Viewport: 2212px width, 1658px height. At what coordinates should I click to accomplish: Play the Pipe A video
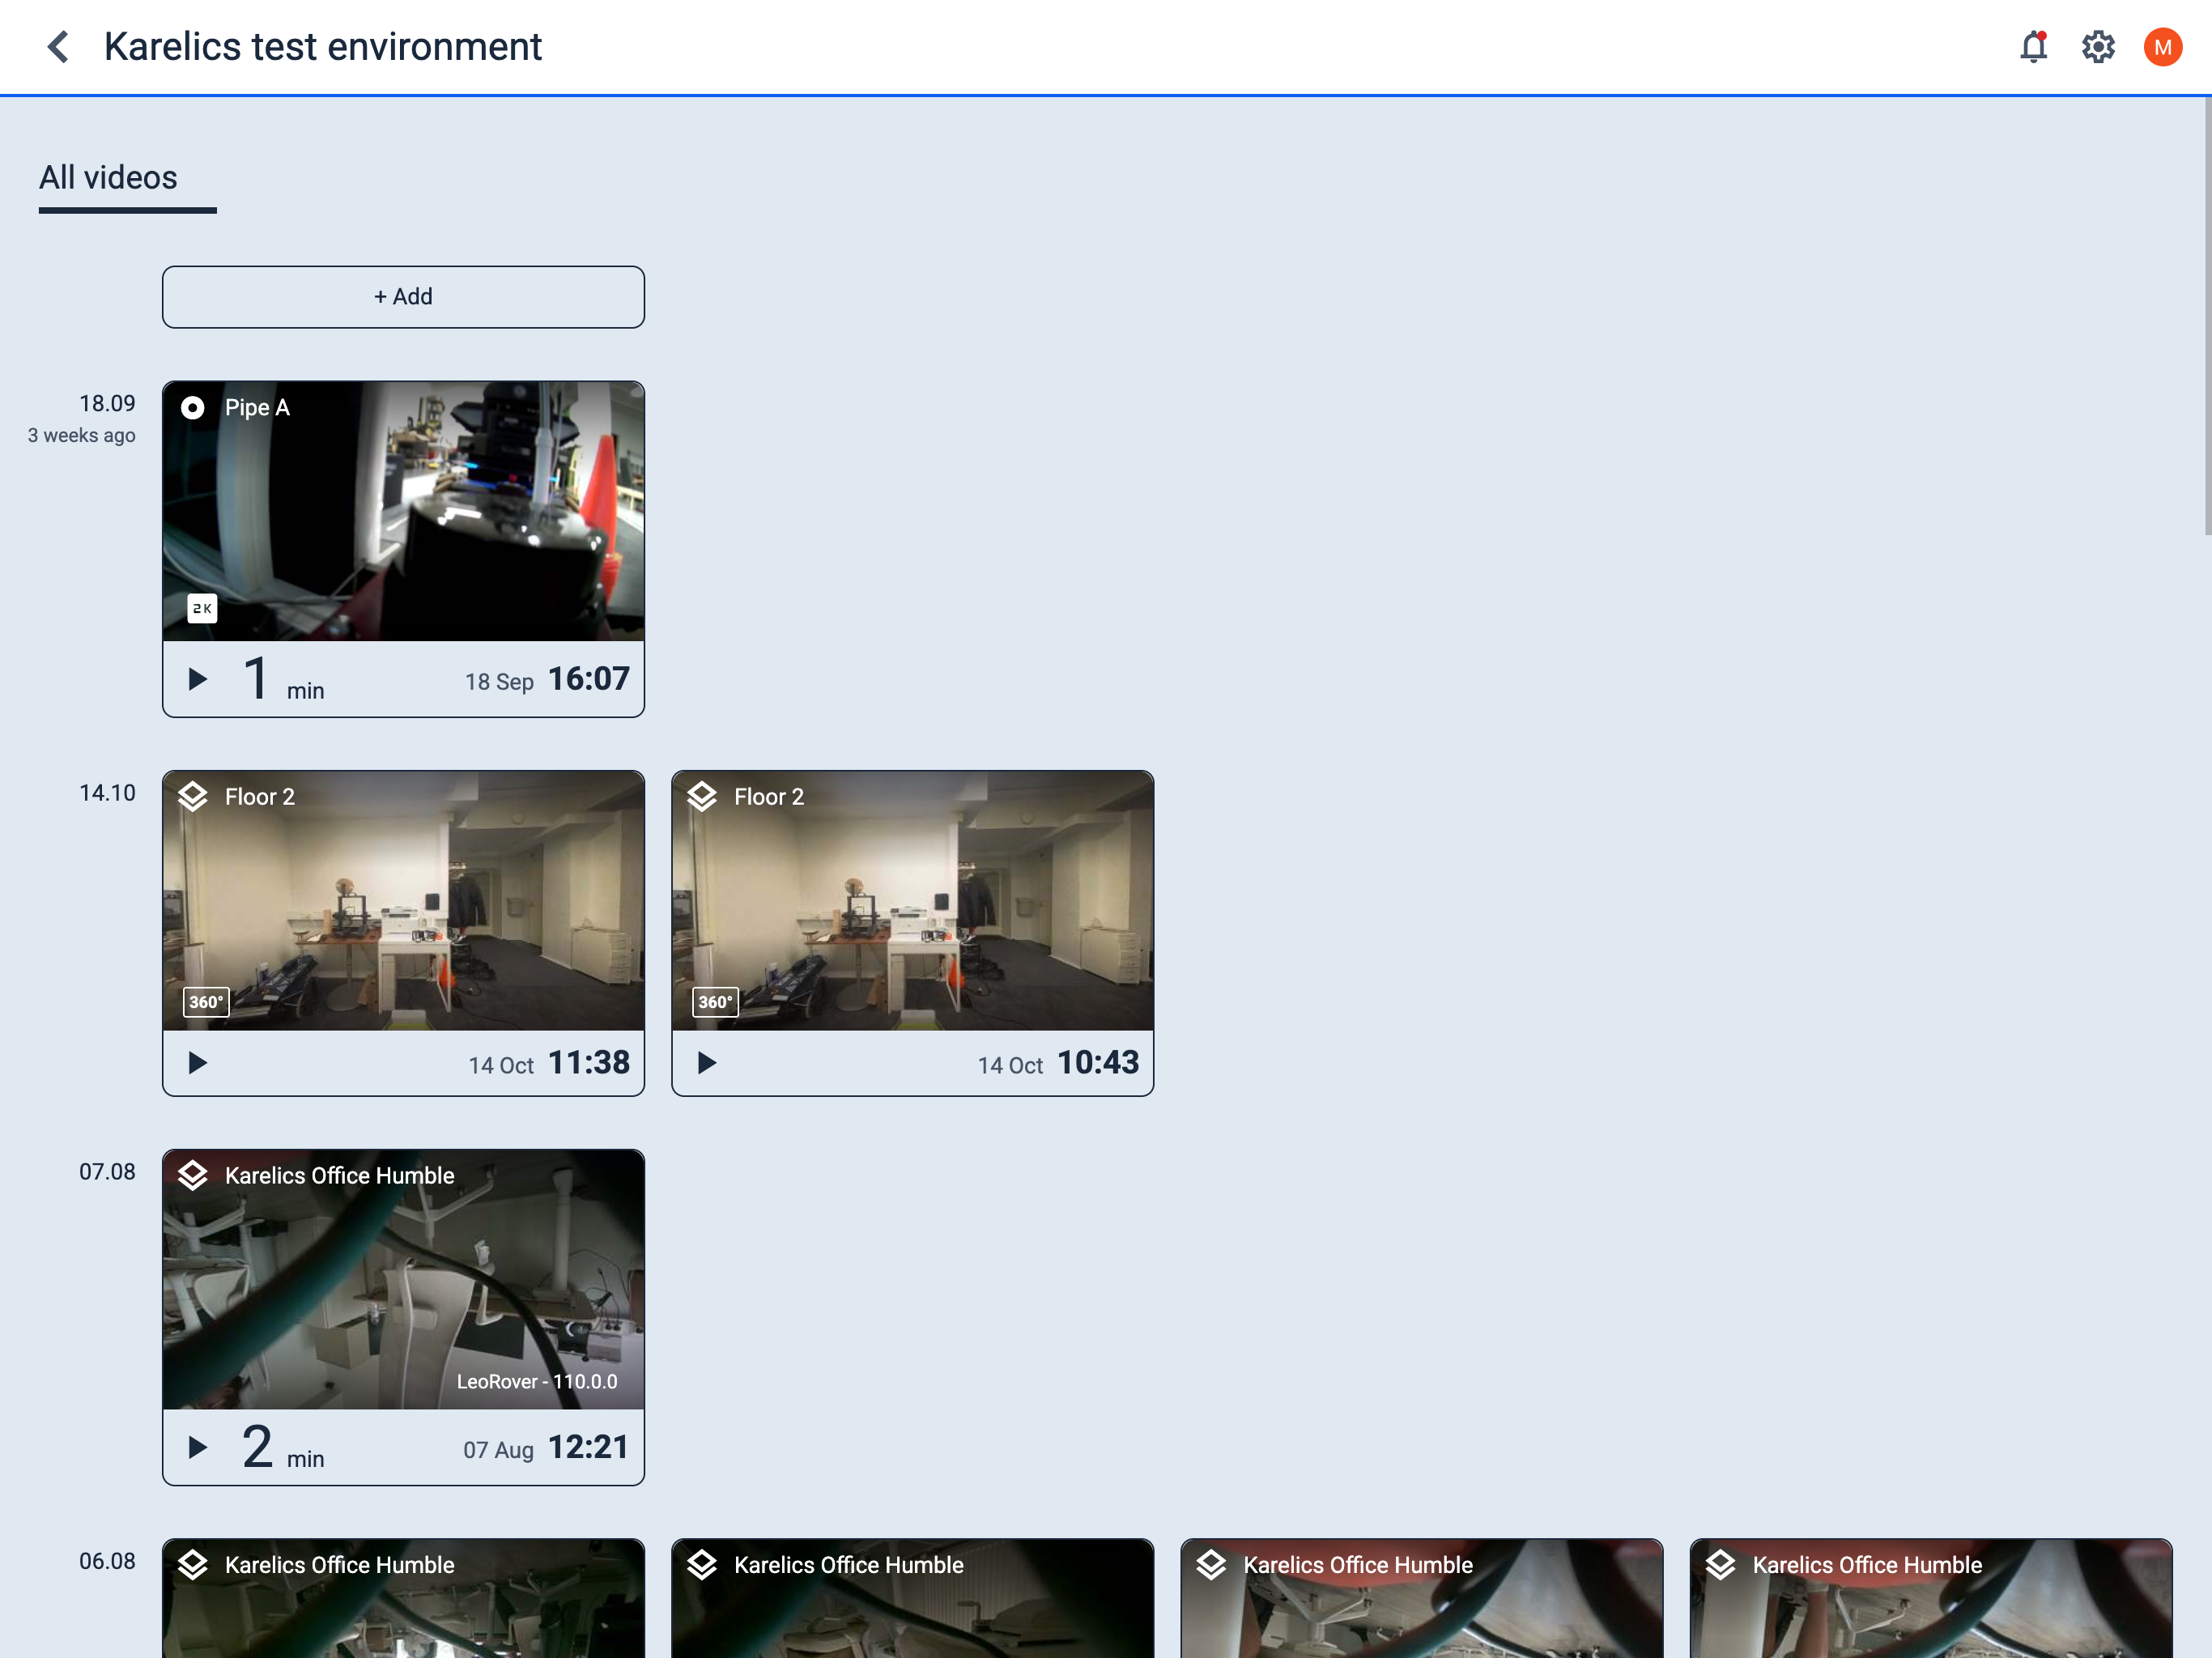coord(197,678)
